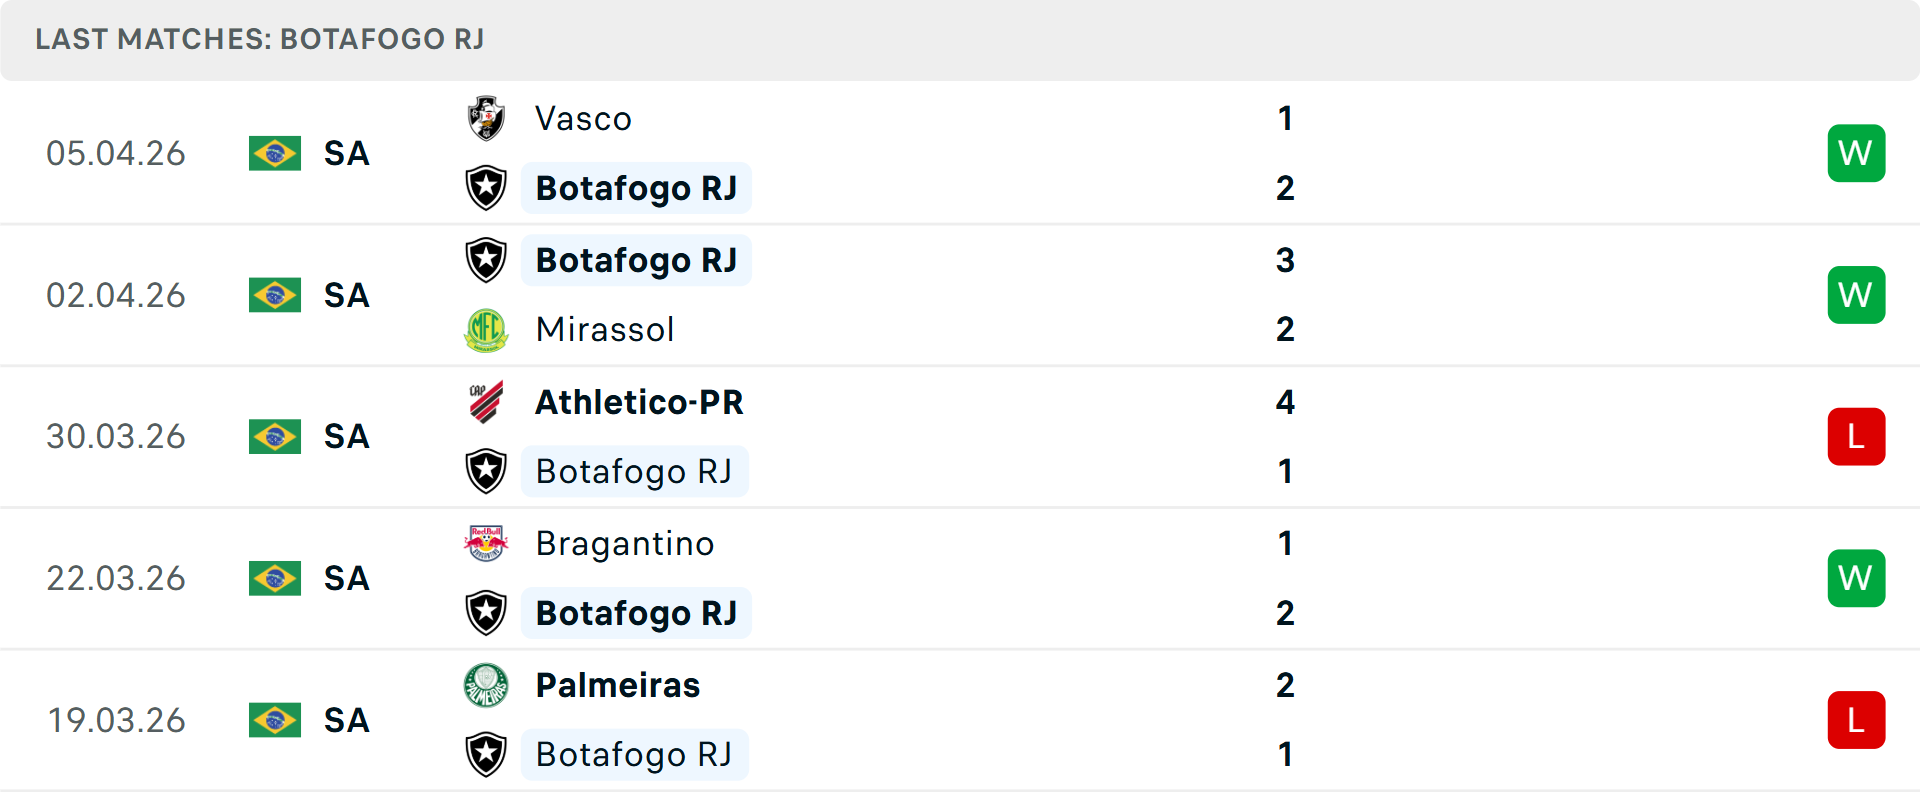Click the Vasco club crest
Viewport: 1920px width, 792px height.
click(486, 118)
